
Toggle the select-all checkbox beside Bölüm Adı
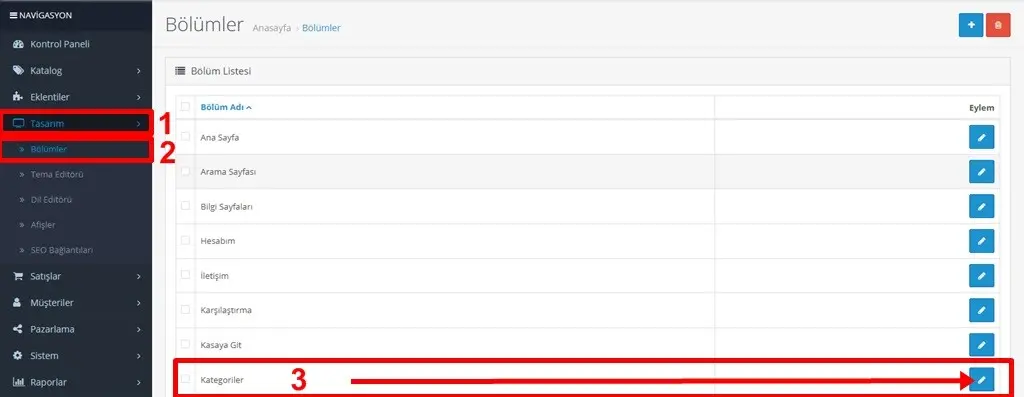click(x=185, y=106)
